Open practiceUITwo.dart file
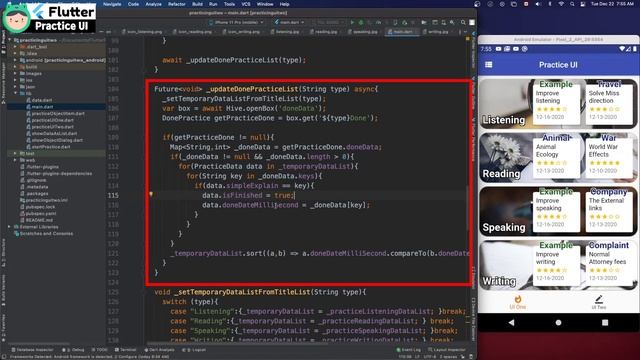This screenshot has height=360, width=640. coord(53,127)
